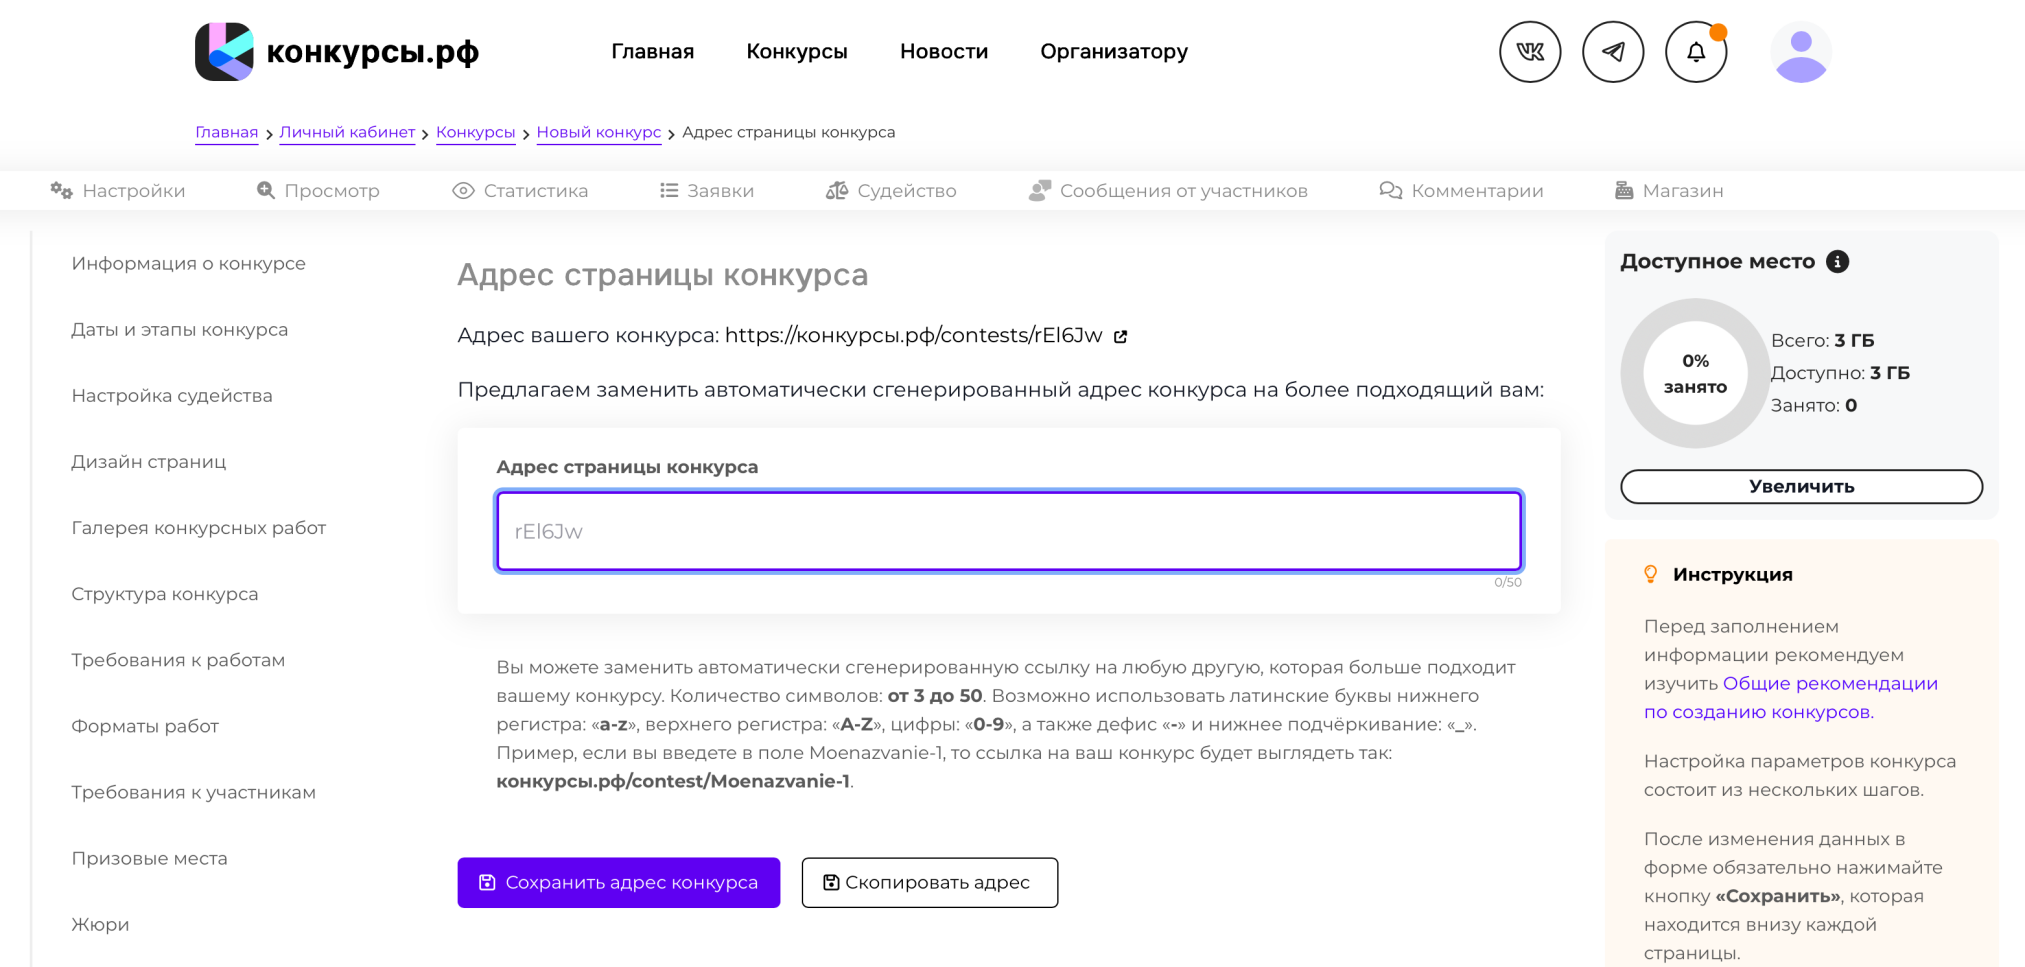
Task: Open the Telegram channel icon
Action: 1612,52
